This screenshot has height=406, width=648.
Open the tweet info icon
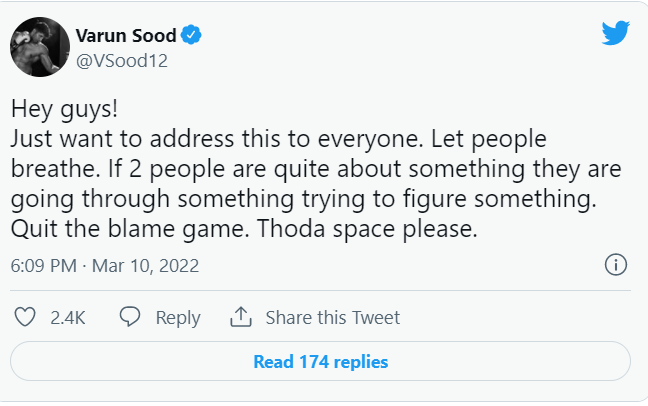[616, 265]
